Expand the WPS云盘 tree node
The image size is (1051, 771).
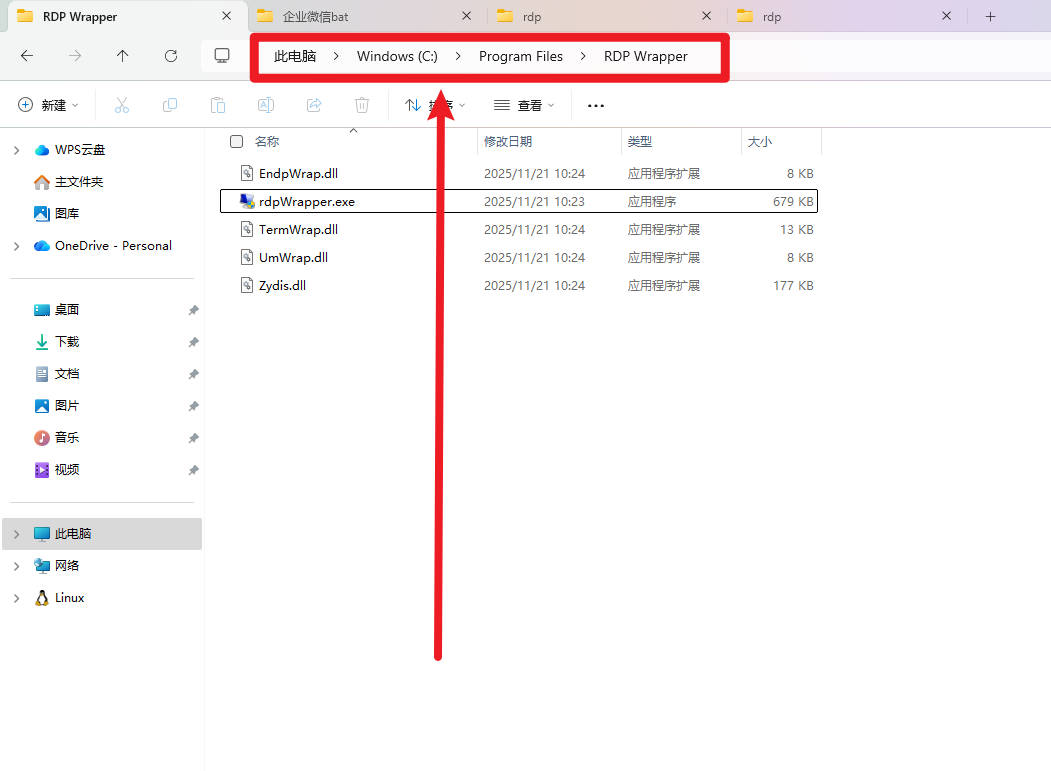(17, 150)
